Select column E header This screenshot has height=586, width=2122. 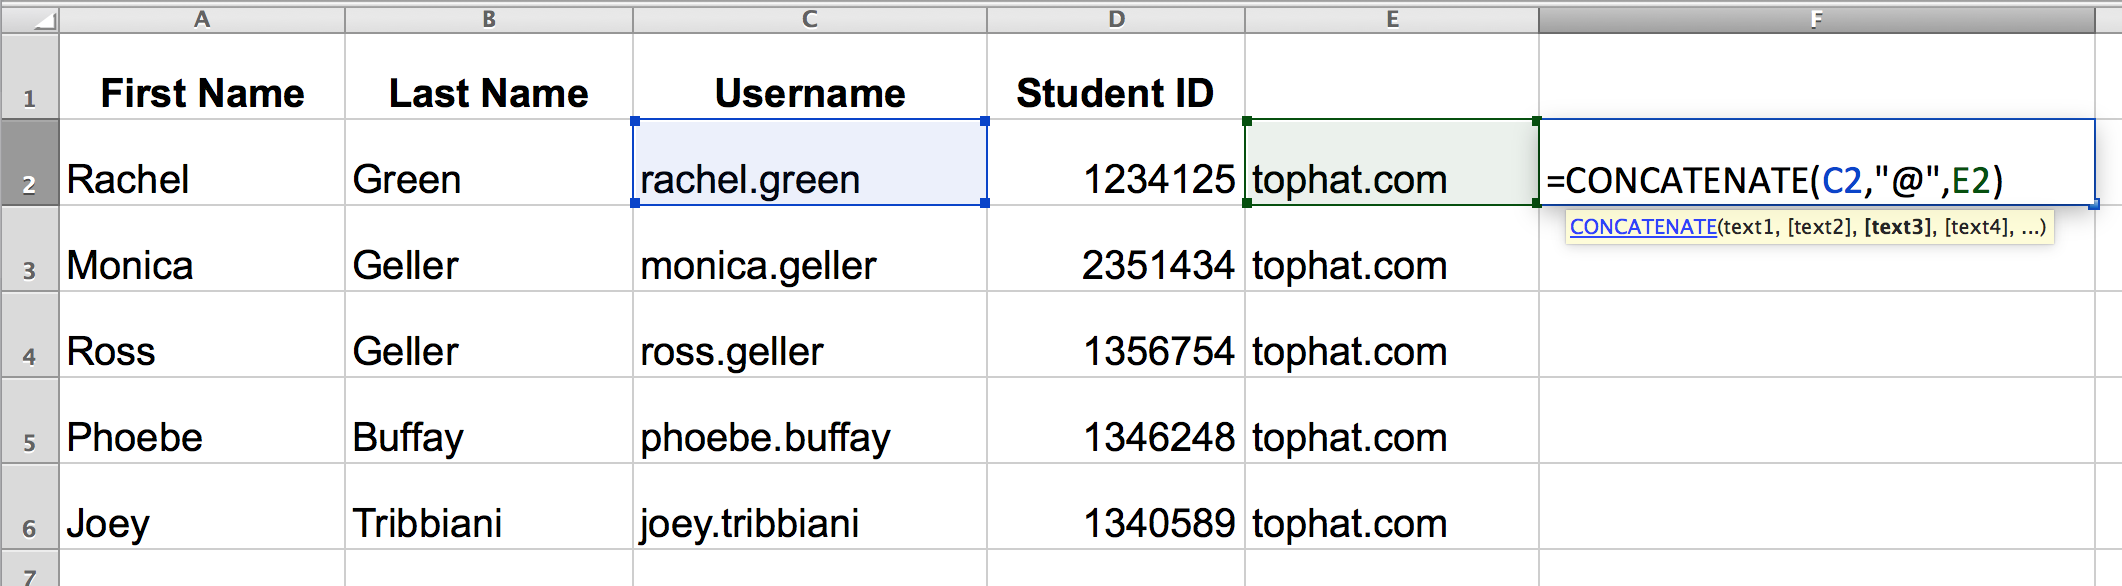point(1392,19)
